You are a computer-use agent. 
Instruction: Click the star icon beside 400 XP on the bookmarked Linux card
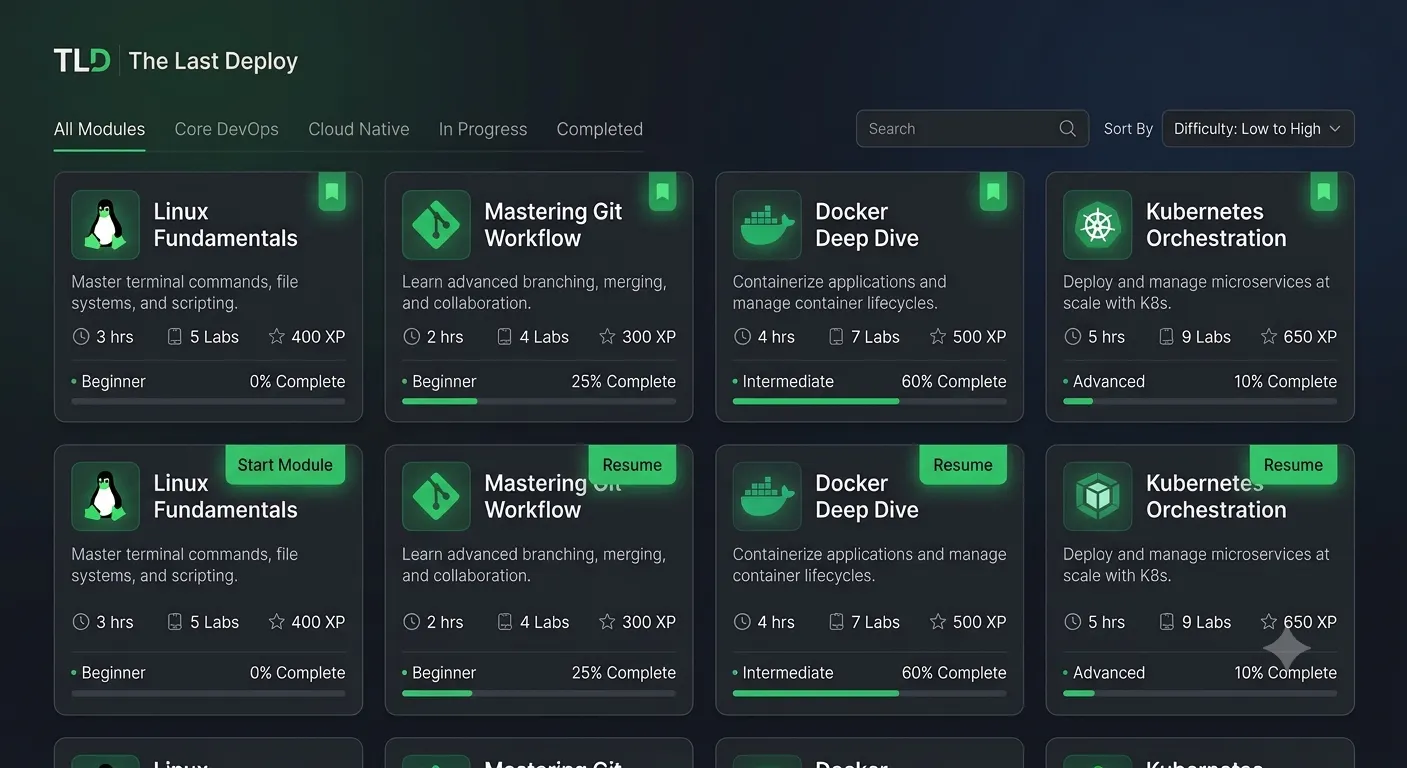click(277, 337)
